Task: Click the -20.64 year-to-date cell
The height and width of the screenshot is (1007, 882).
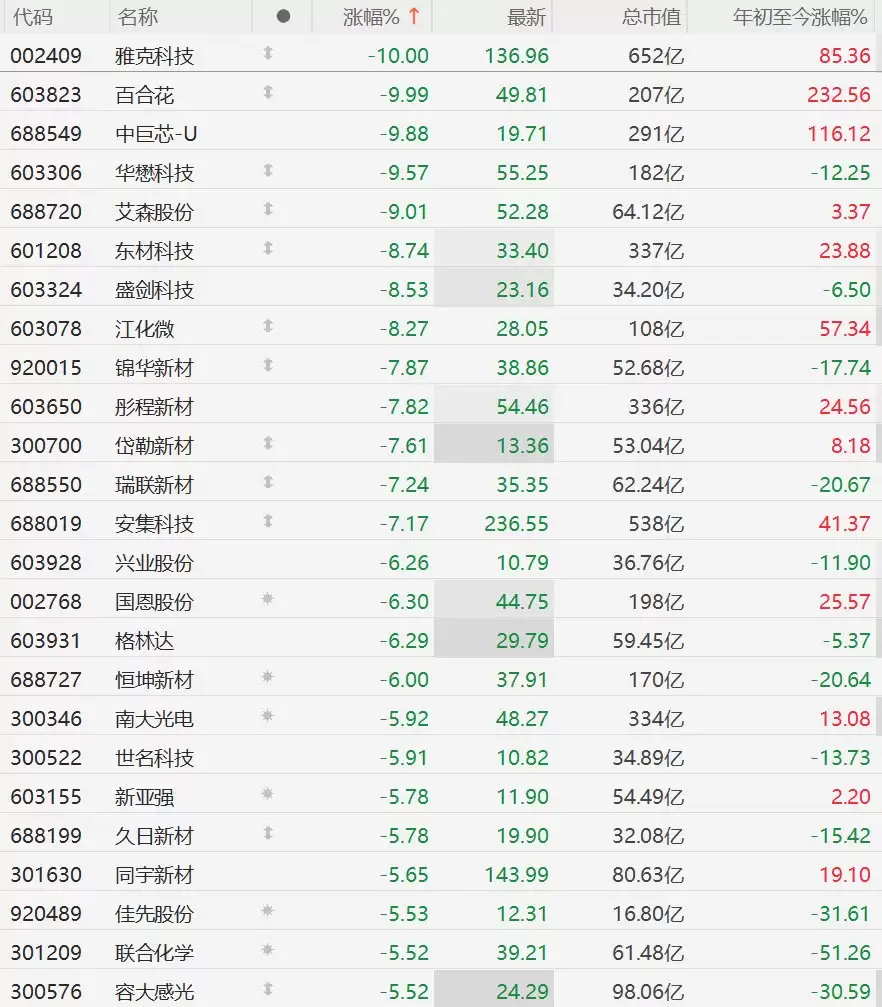Action: [840, 679]
